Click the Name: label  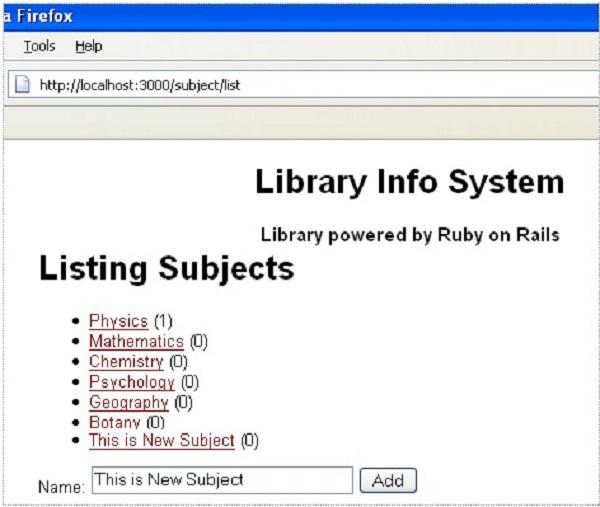tap(61, 487)
